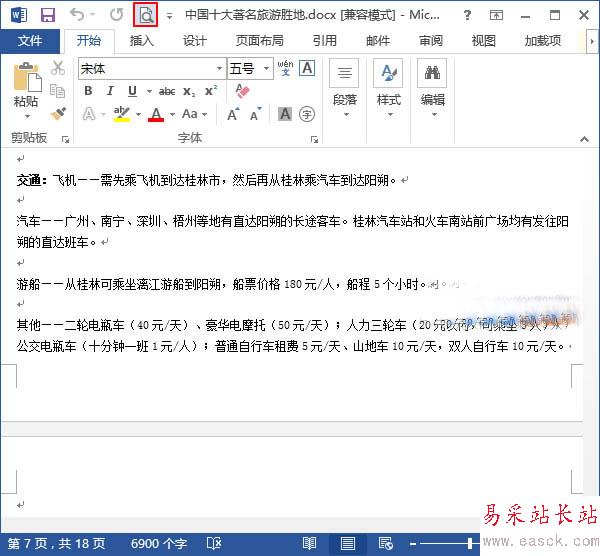600x556 pixels.
Task: Click the Save icon in quick access toolbar
Action: (48, 15)
